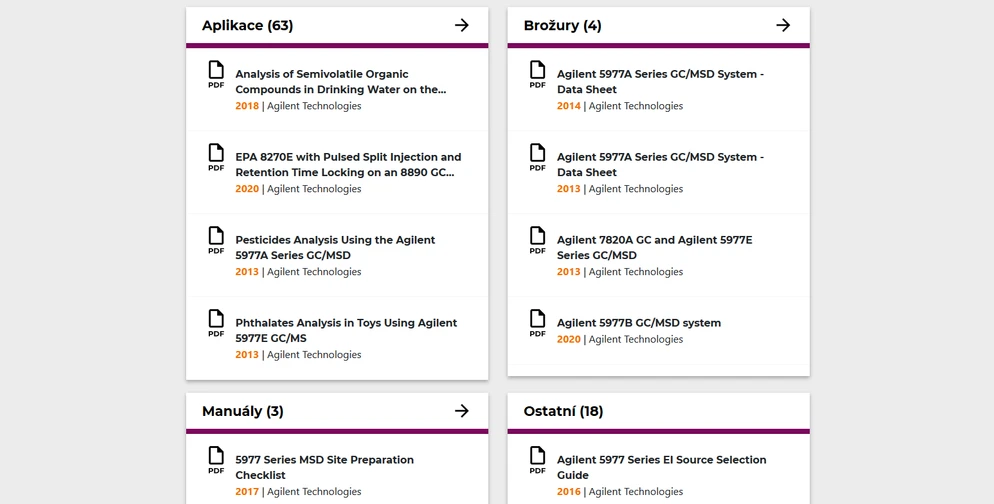The image size is (994, 504).
Task: Open 5977 Series MSD Site Preparation Checklist
Action: pos(325,468)
